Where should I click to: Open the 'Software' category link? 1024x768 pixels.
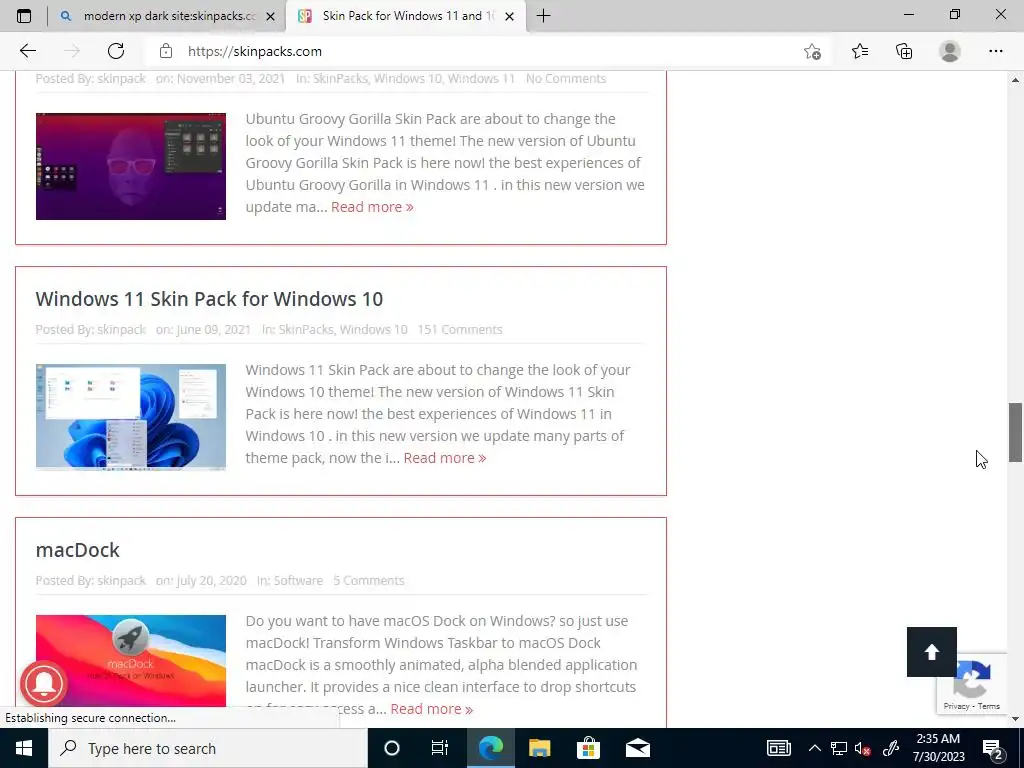click(x=298, y=580)
